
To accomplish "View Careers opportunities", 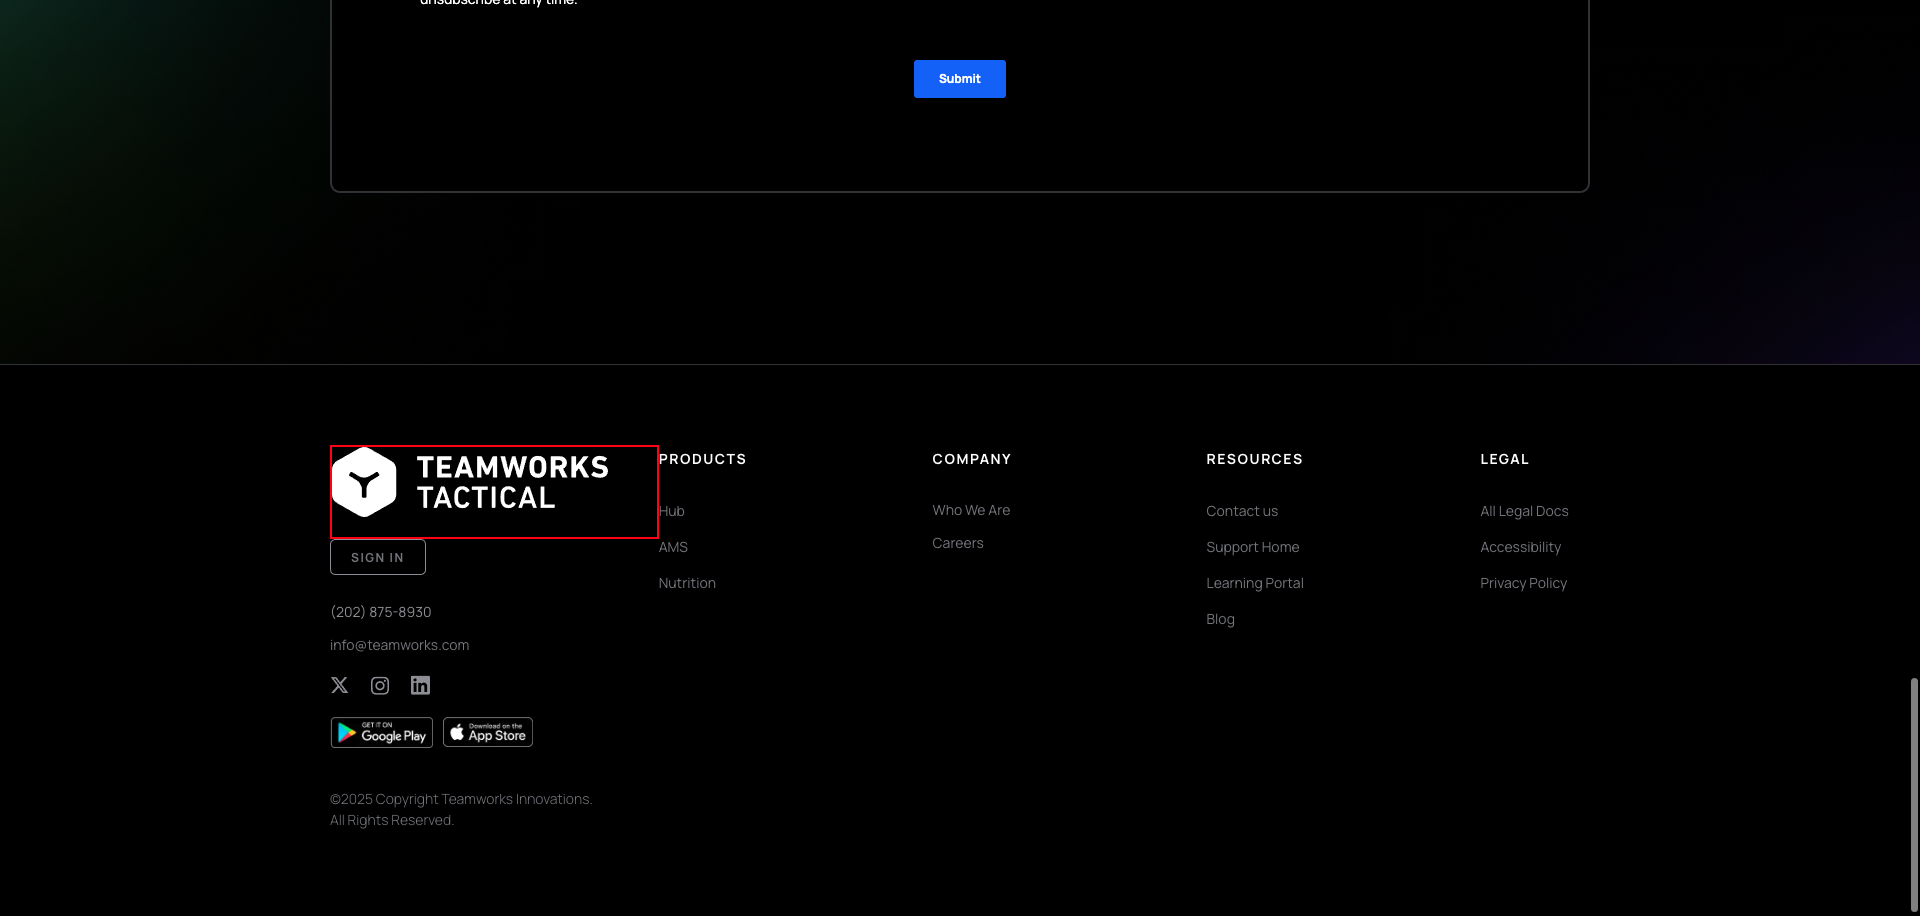I will click(x=957, y=543).
